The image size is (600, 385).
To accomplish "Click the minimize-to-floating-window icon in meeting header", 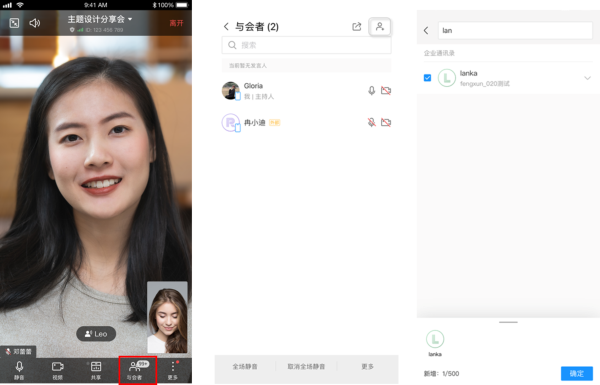I will (14, 23).
